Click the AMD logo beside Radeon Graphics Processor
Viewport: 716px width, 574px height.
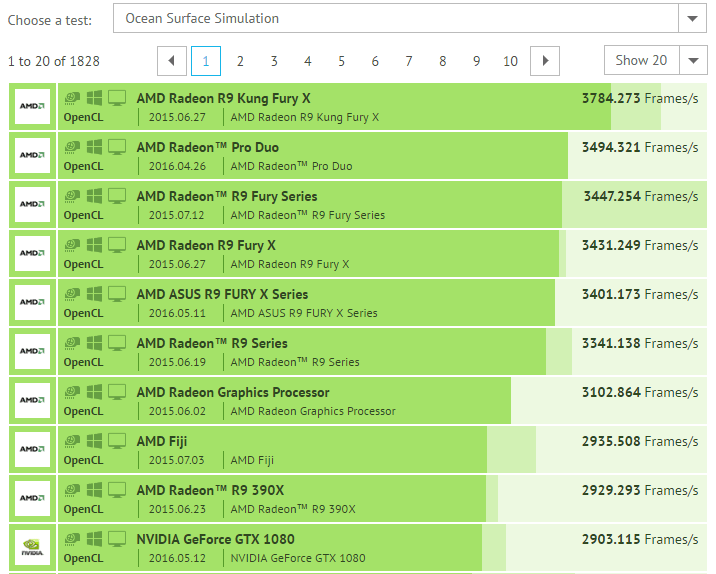click(x=32, y=400)
